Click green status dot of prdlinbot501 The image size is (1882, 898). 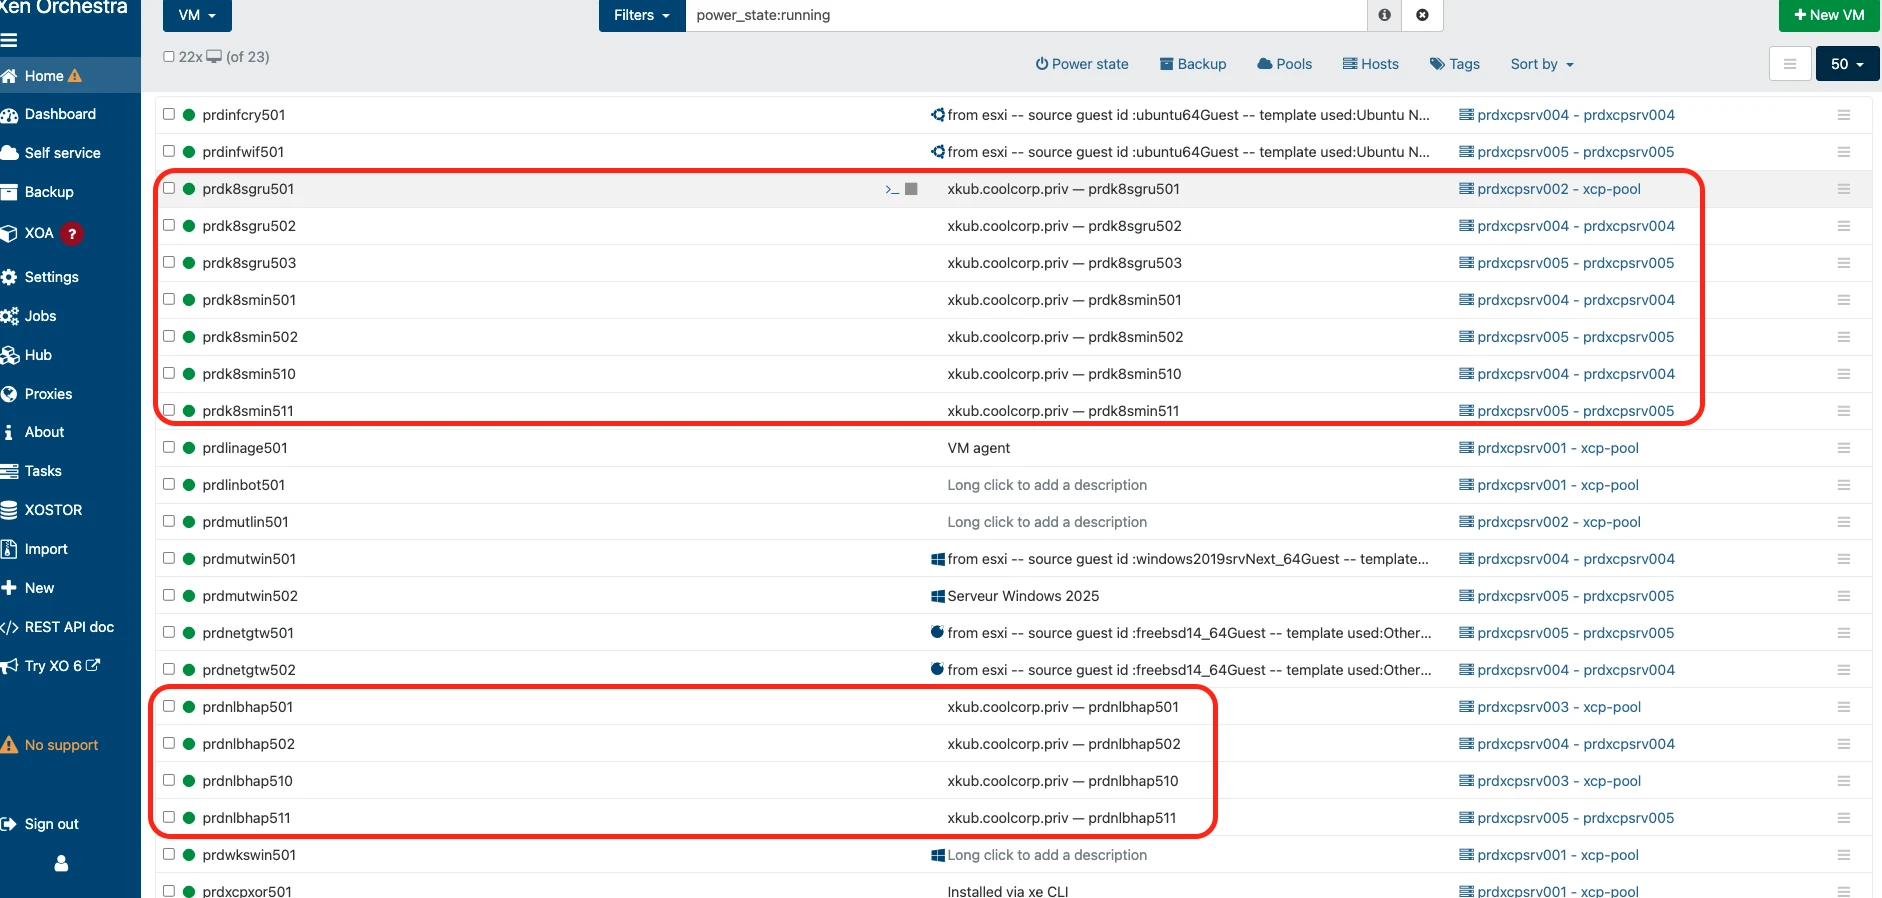point(189,485)
